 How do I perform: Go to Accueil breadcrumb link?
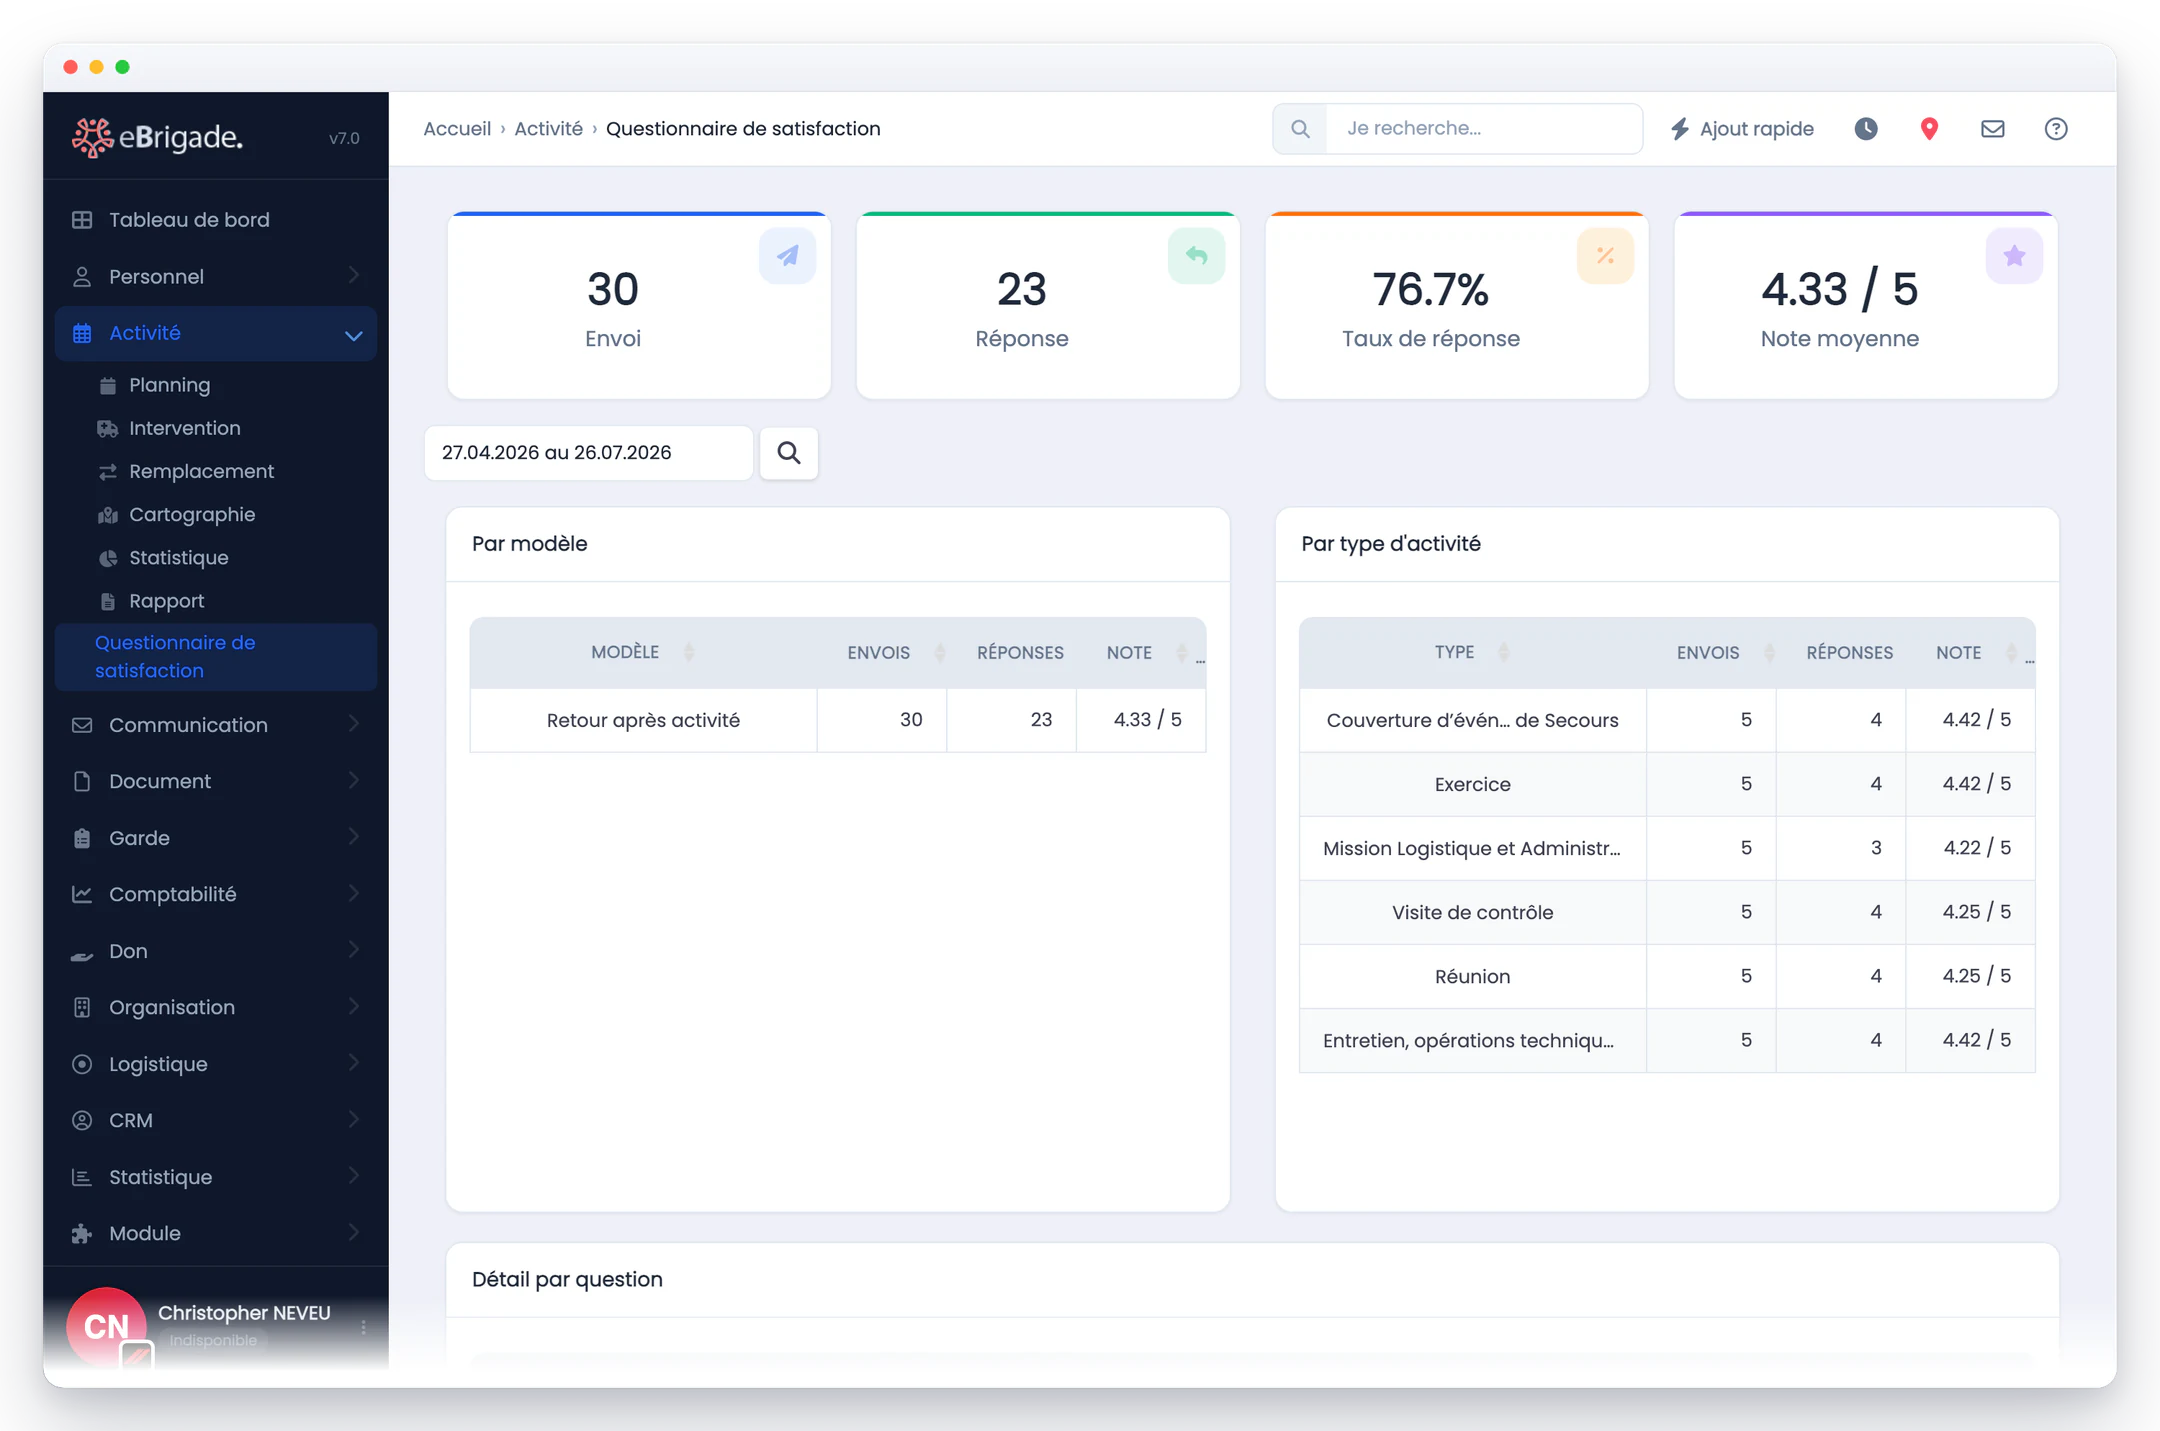pyautogui.click(x=457, y=129)
